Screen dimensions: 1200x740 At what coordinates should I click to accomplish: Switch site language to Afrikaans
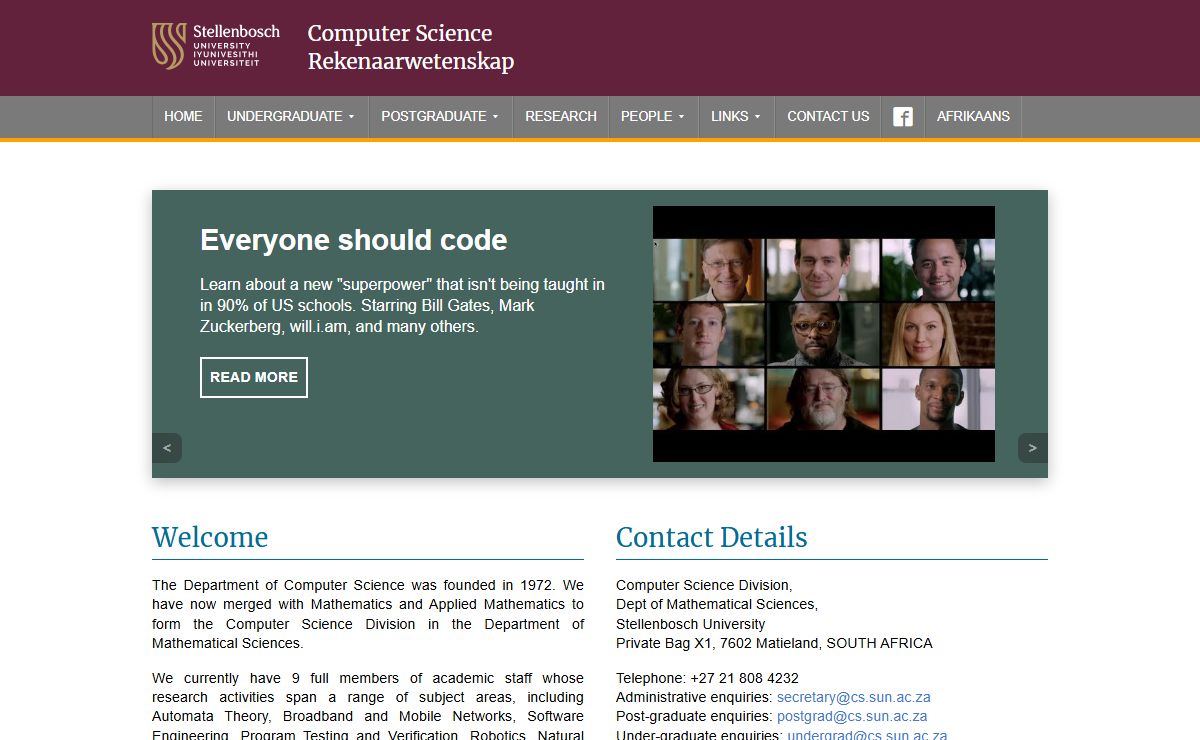[972, 117]
